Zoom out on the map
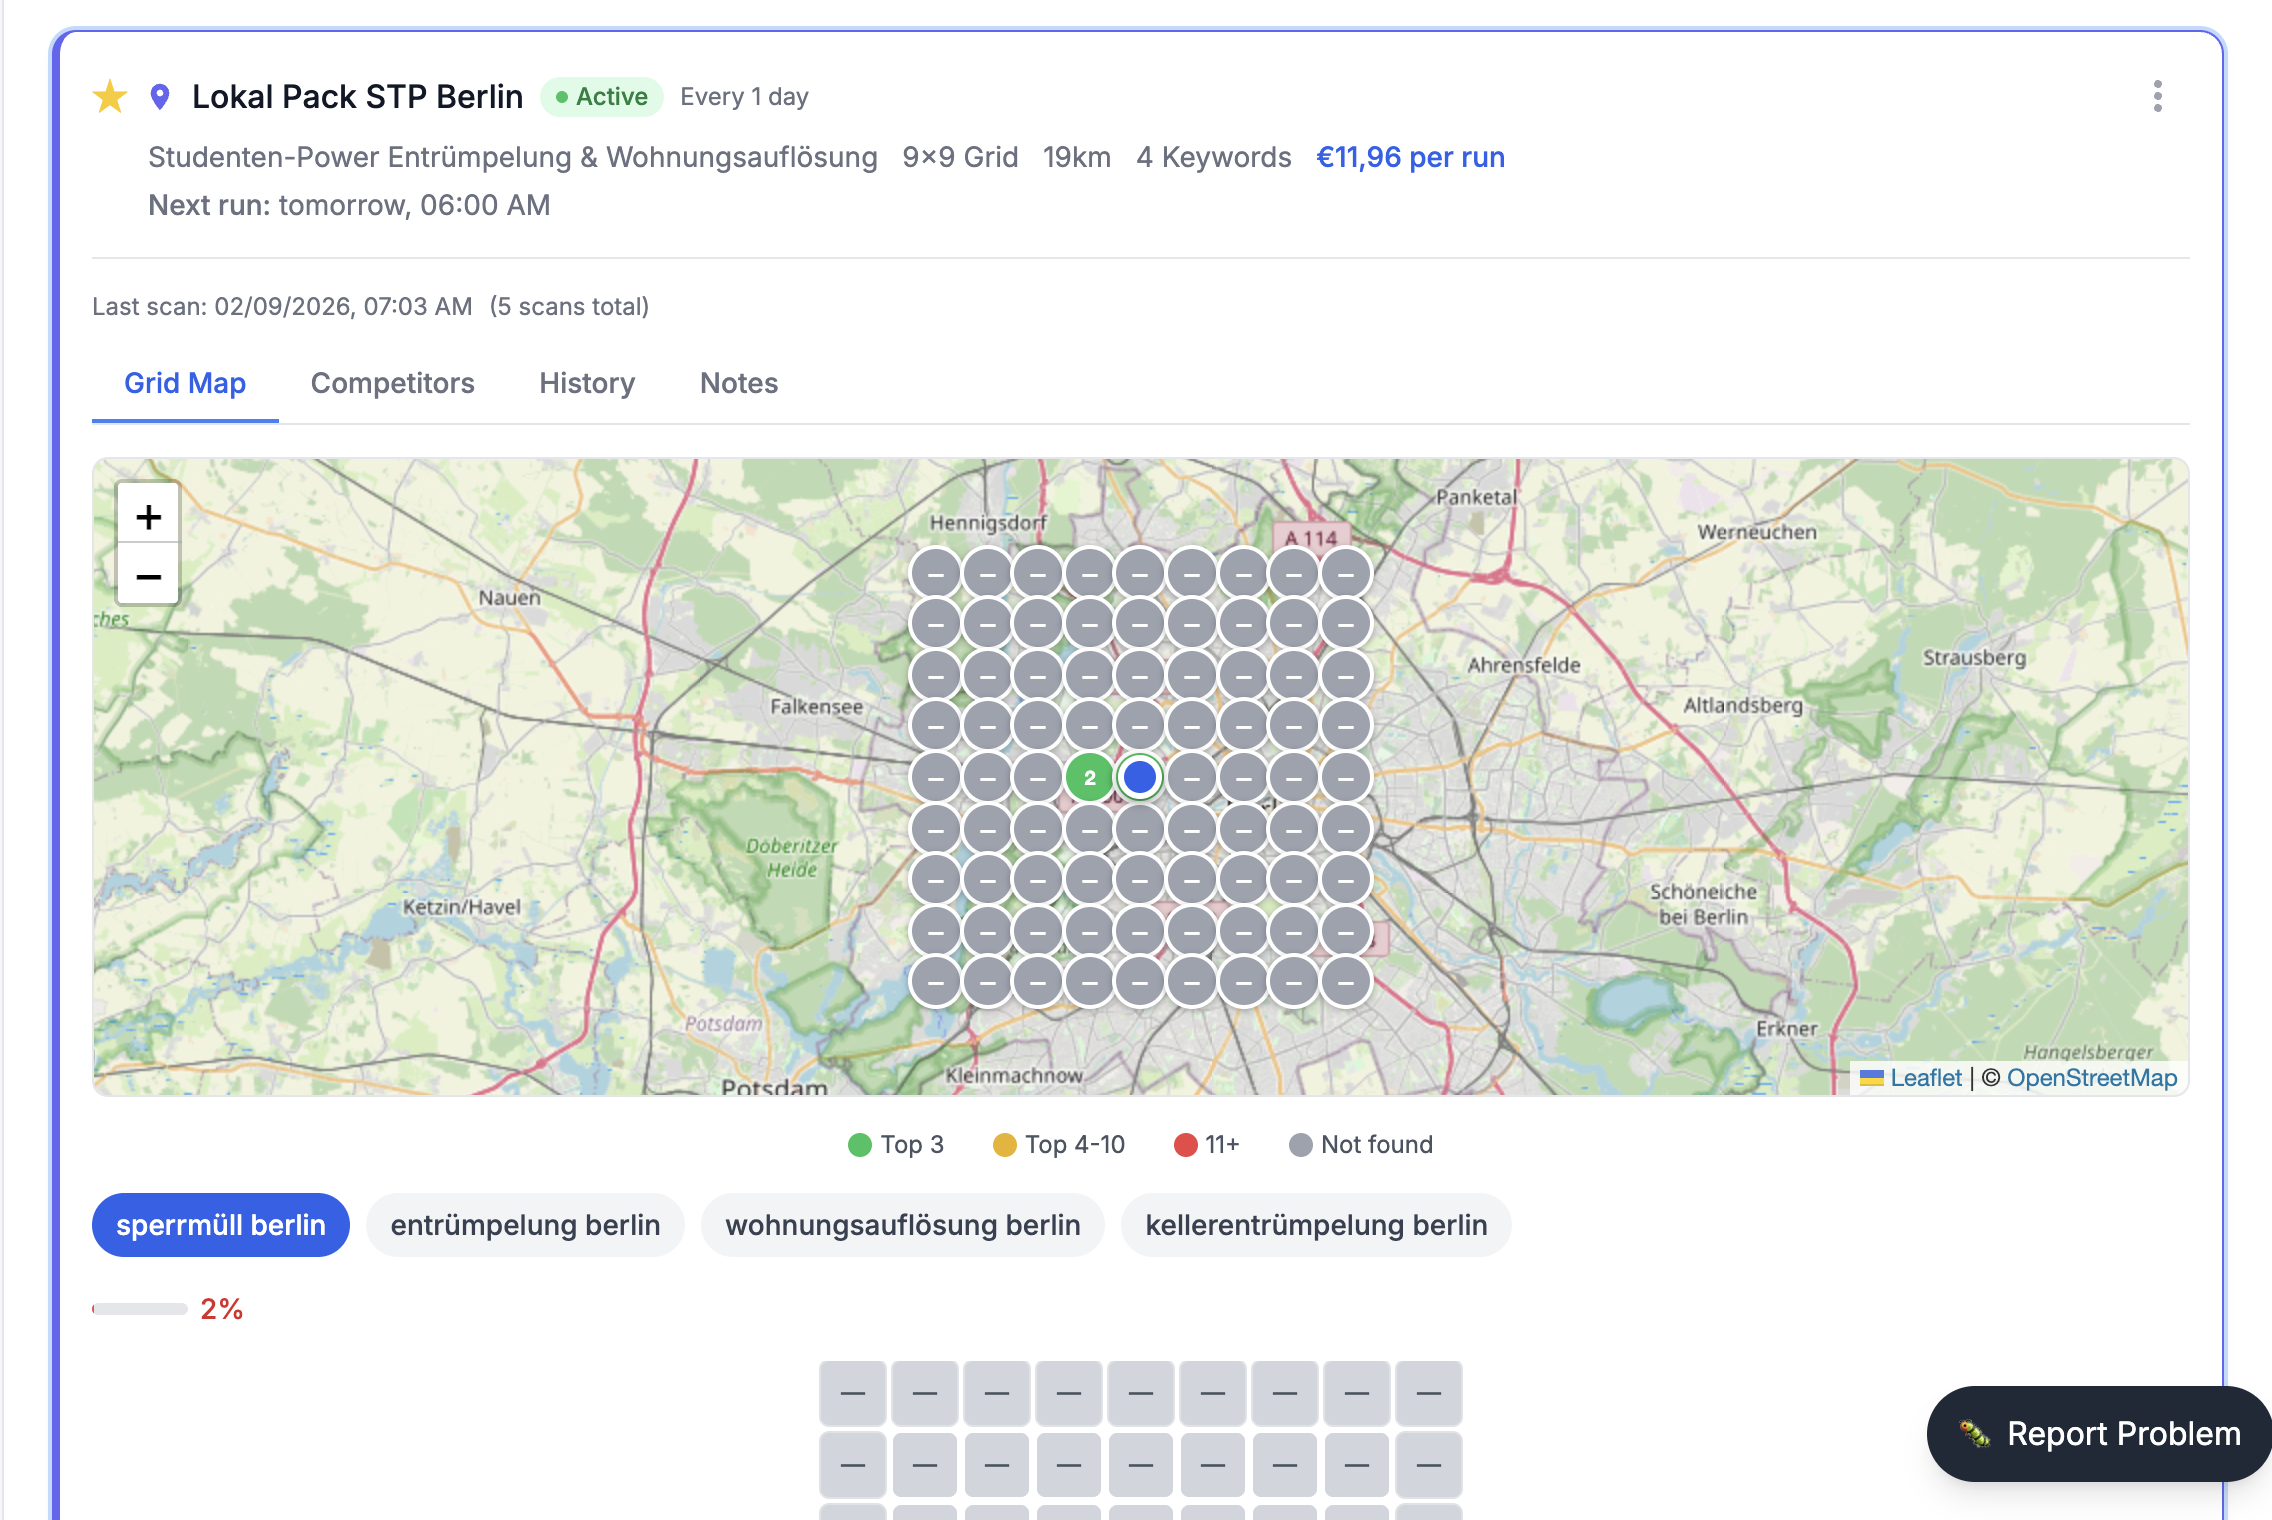Image resolution: width=2272 pixels, height=1520 pixels. [149, 577]
